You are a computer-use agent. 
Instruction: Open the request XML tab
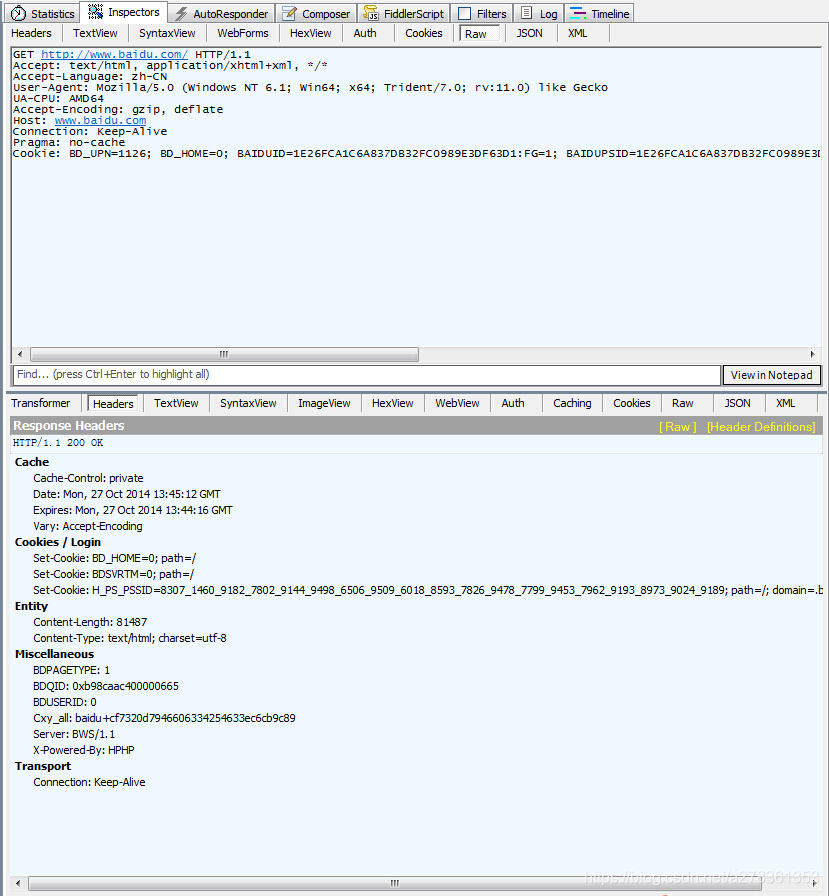(578, 33)
